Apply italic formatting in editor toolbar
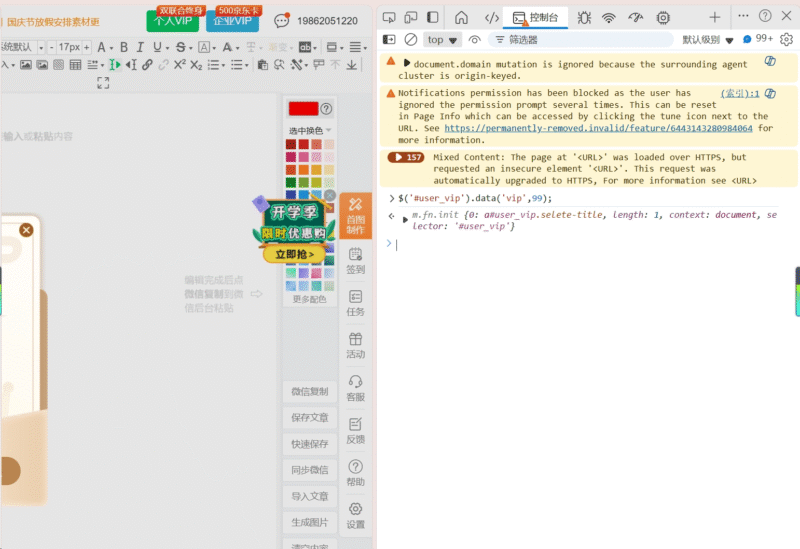 [139, 47]
